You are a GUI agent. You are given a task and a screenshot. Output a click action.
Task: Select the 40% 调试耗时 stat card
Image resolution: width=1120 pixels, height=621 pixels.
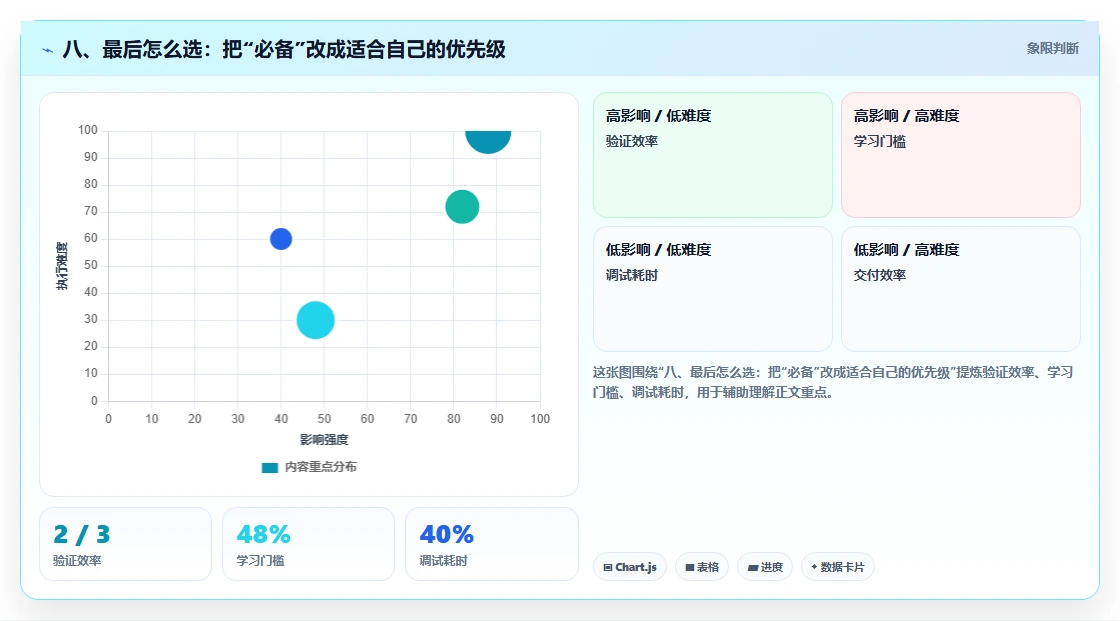[x=491, y=544]
